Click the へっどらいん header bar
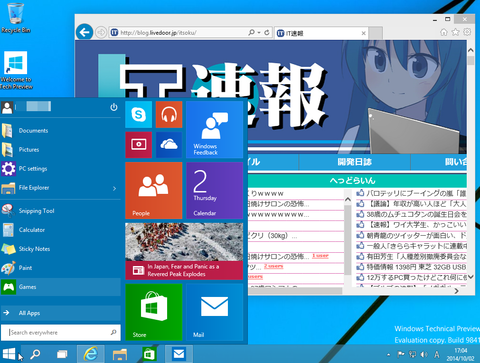Viewport: 480px width, 363px height. click(357, 181)
